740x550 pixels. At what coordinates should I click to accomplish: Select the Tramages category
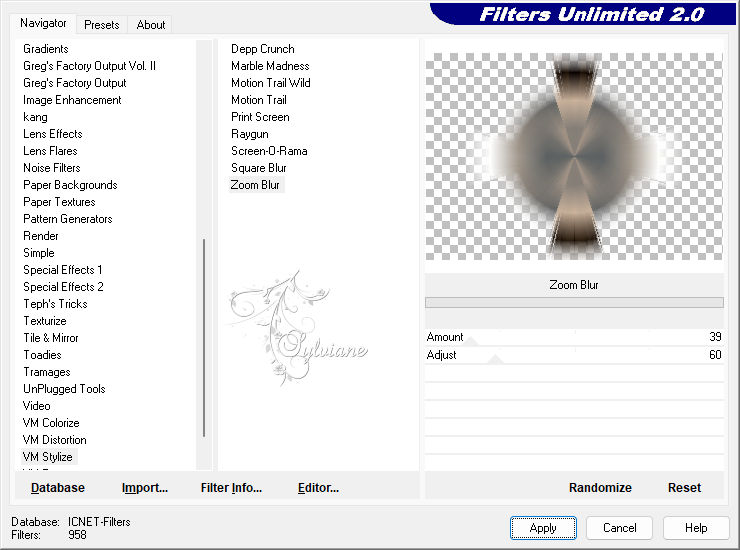[47, 372]
